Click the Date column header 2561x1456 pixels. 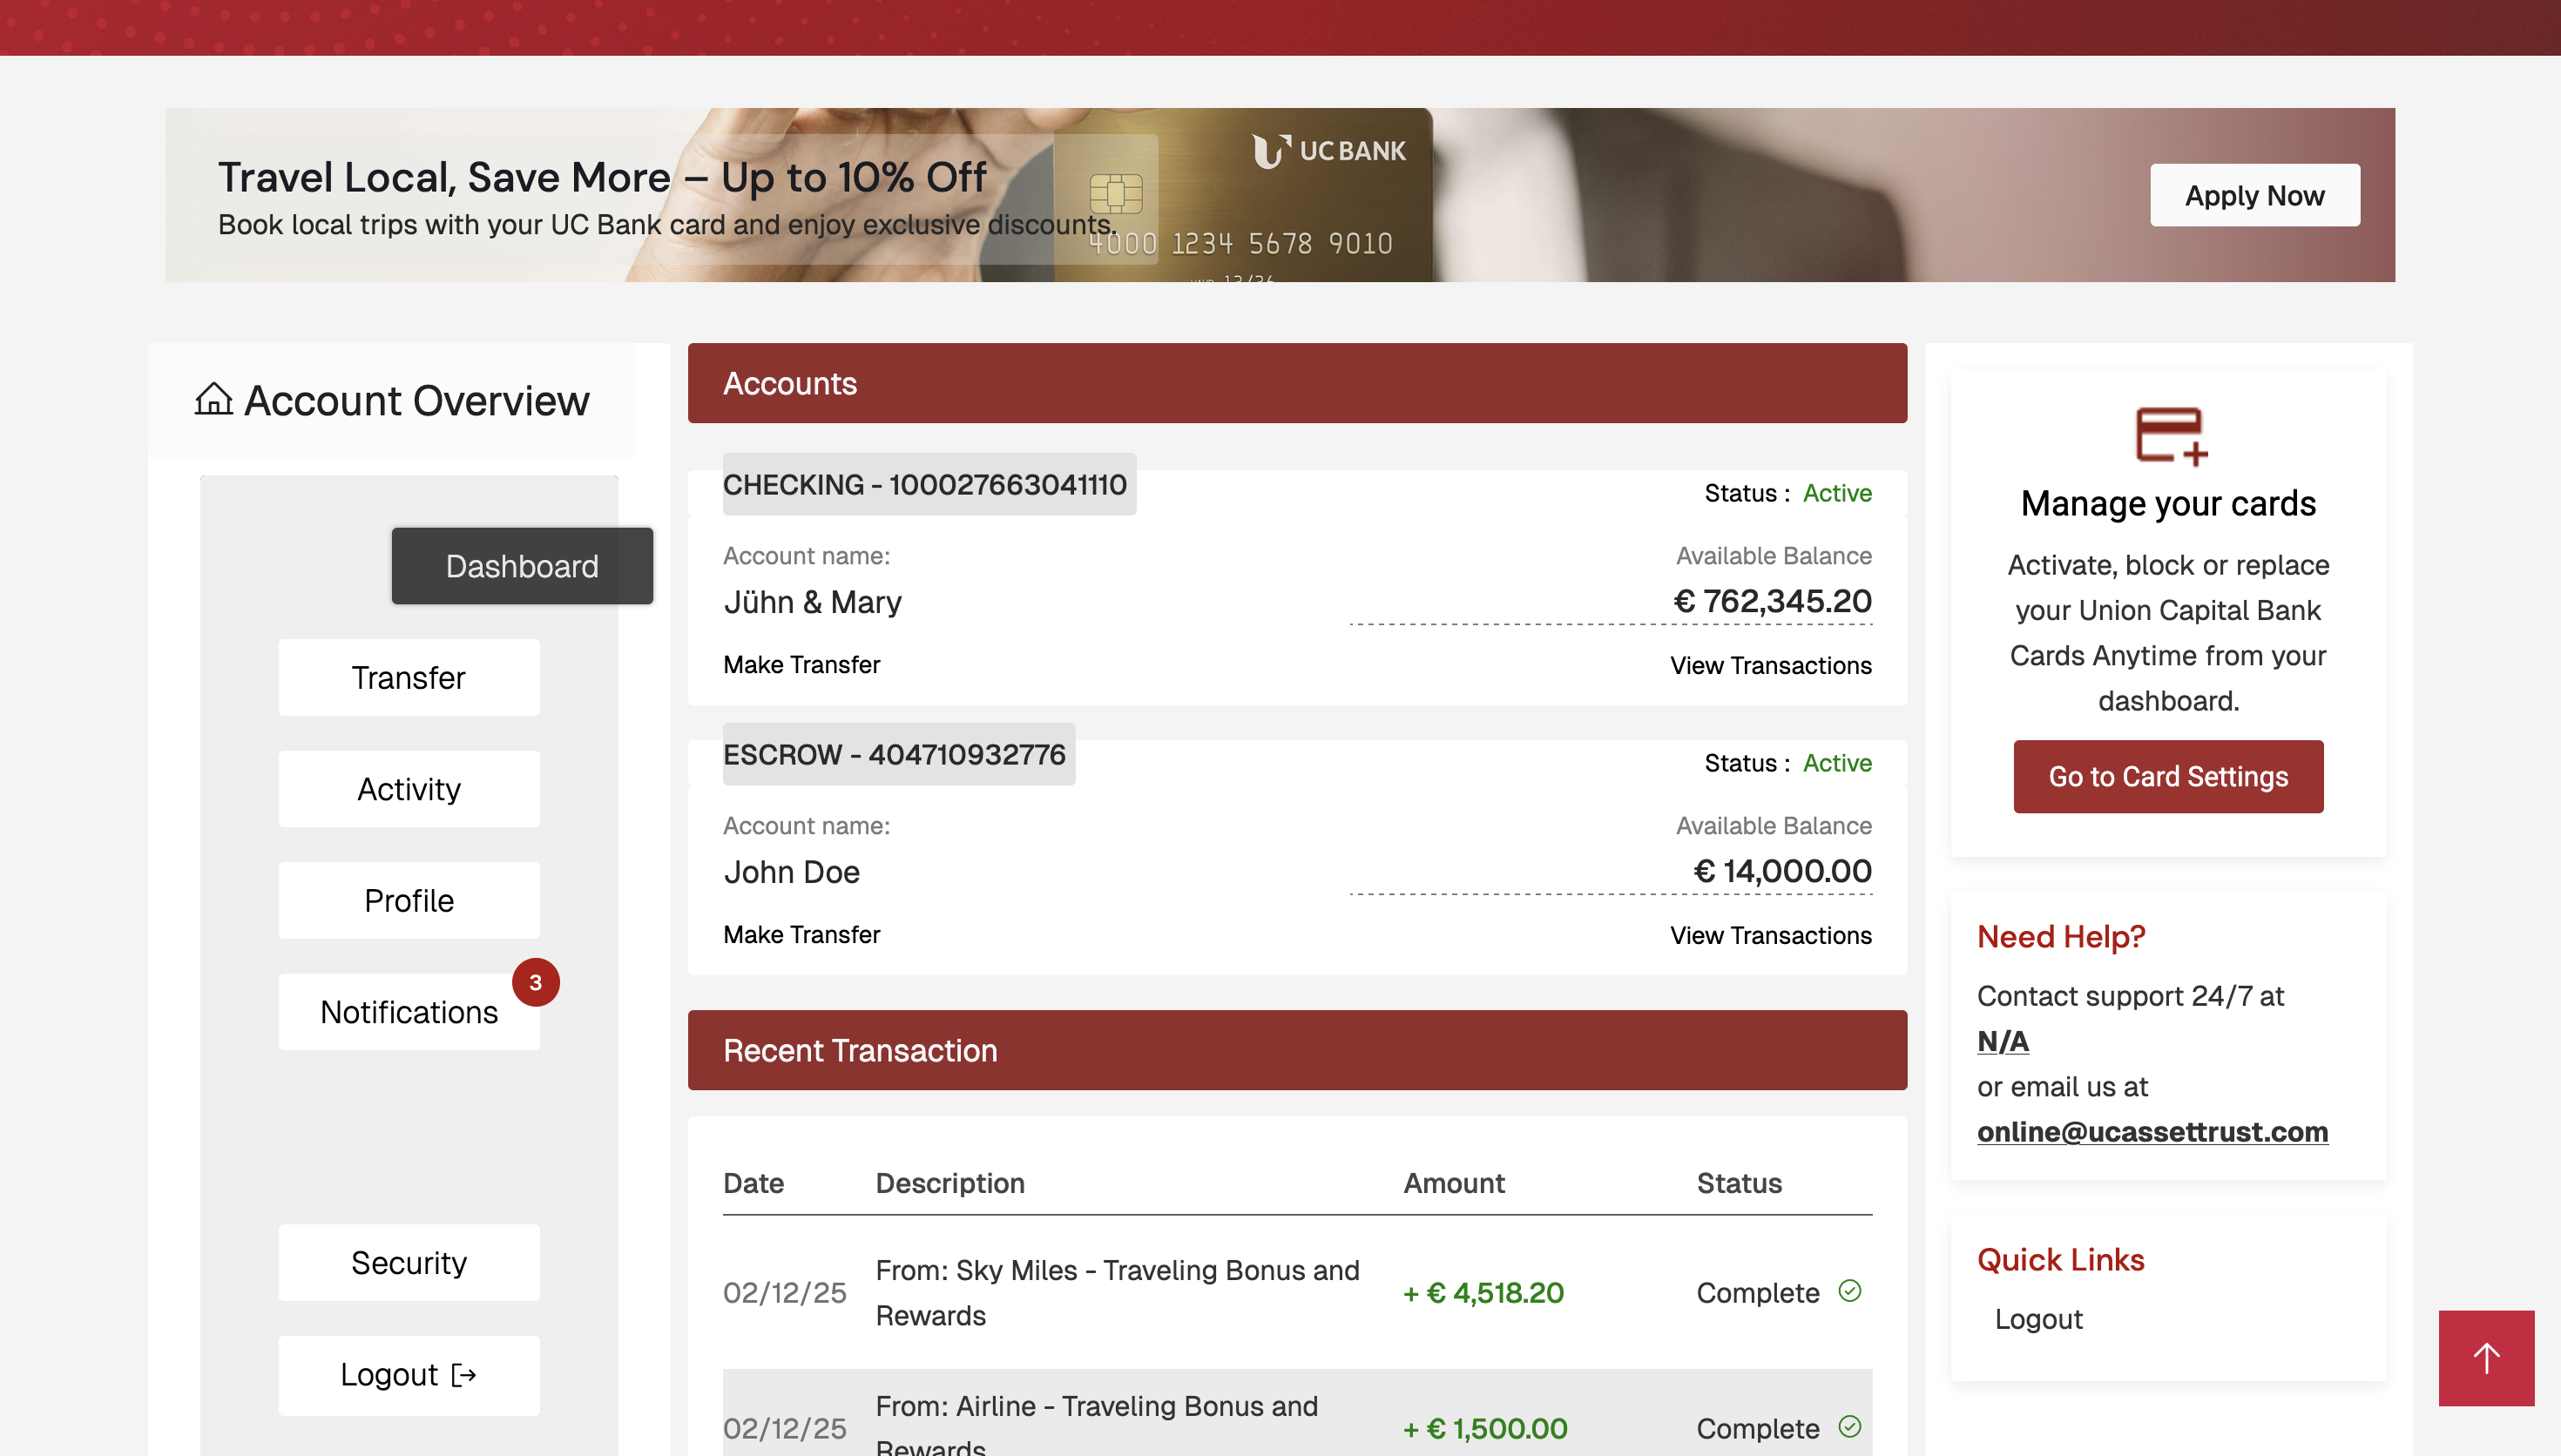tap(753, 1183)
